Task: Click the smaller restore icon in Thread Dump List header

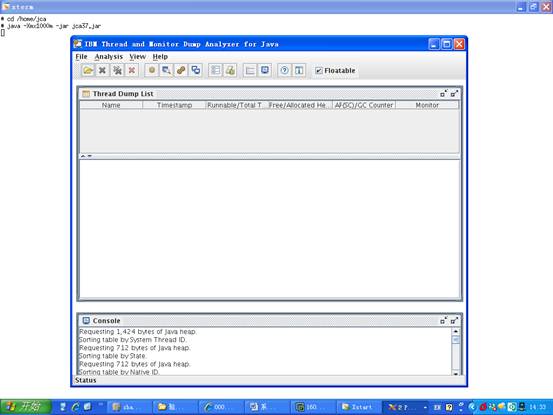Action: (443, 94)
